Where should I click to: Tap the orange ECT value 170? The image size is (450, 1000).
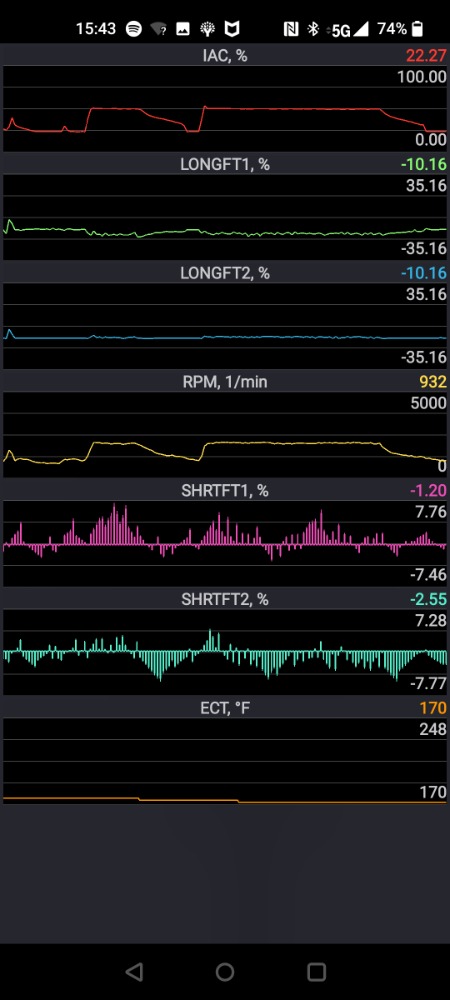point(433,708)
